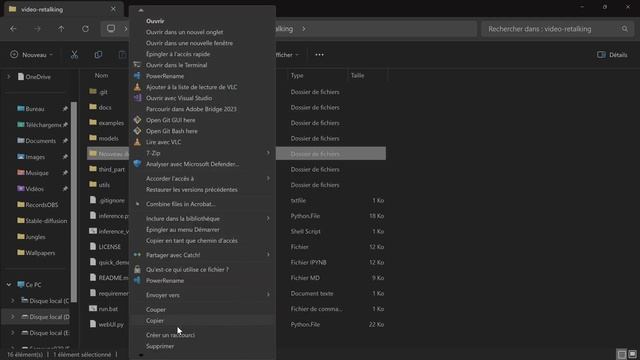Open the three-dots See more menu

click(319, 55)
